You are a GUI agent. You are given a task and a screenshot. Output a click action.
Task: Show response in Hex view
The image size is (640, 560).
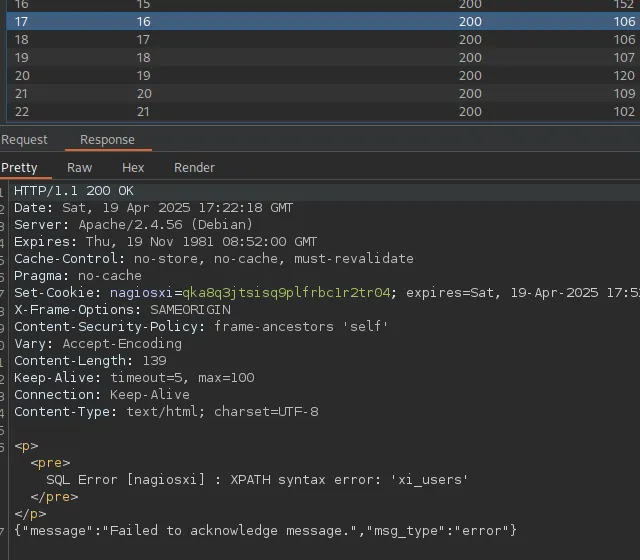(x=133, y=168)
